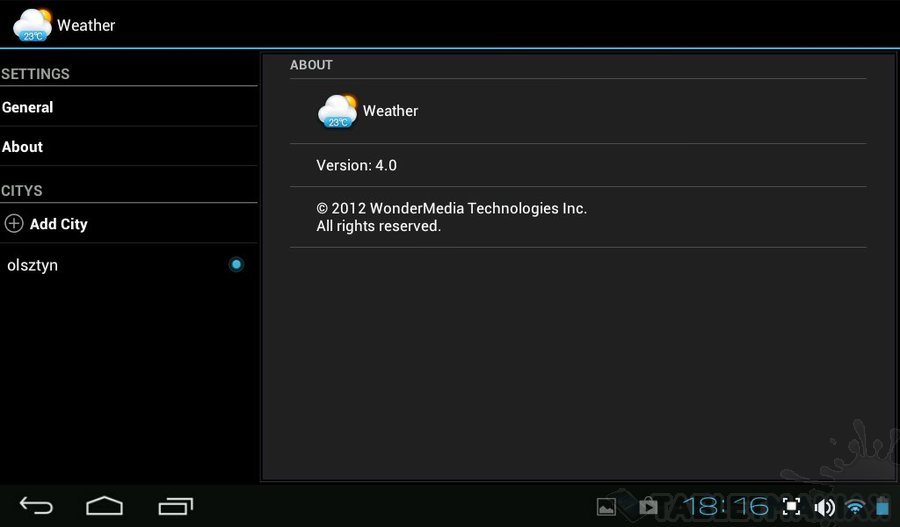900x527 pixels.
Task: Tap the 18:16 clock in system bar
Action: [726, 506]
